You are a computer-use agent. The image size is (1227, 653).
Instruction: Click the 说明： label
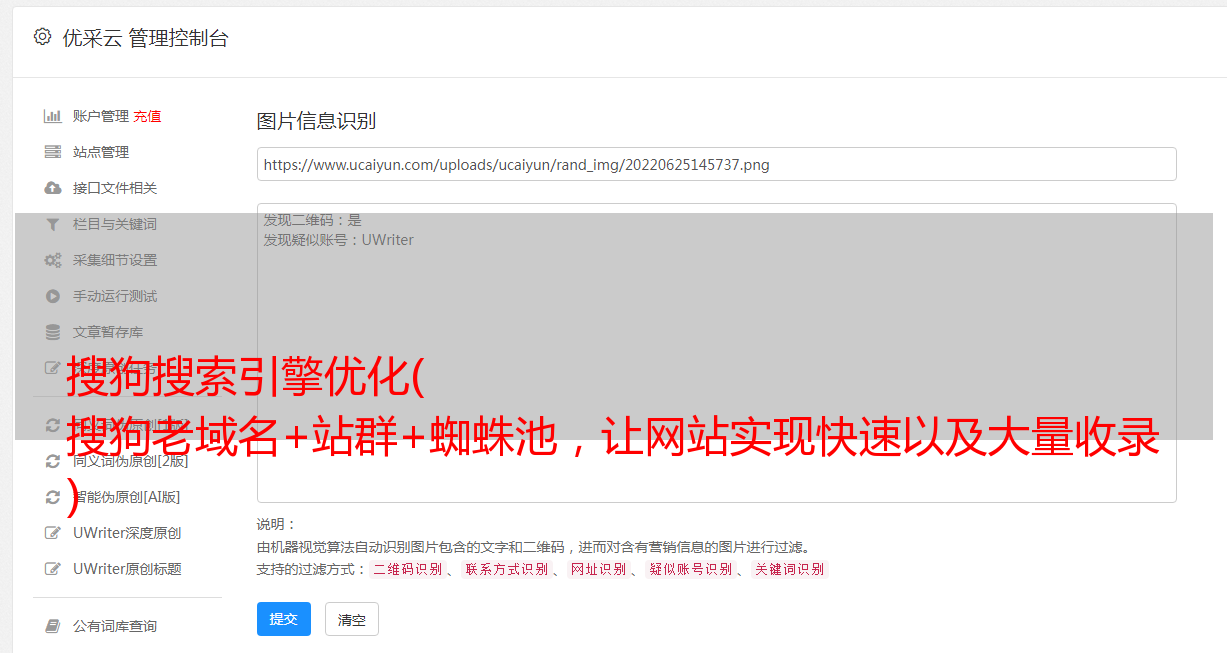coord(277,524)
